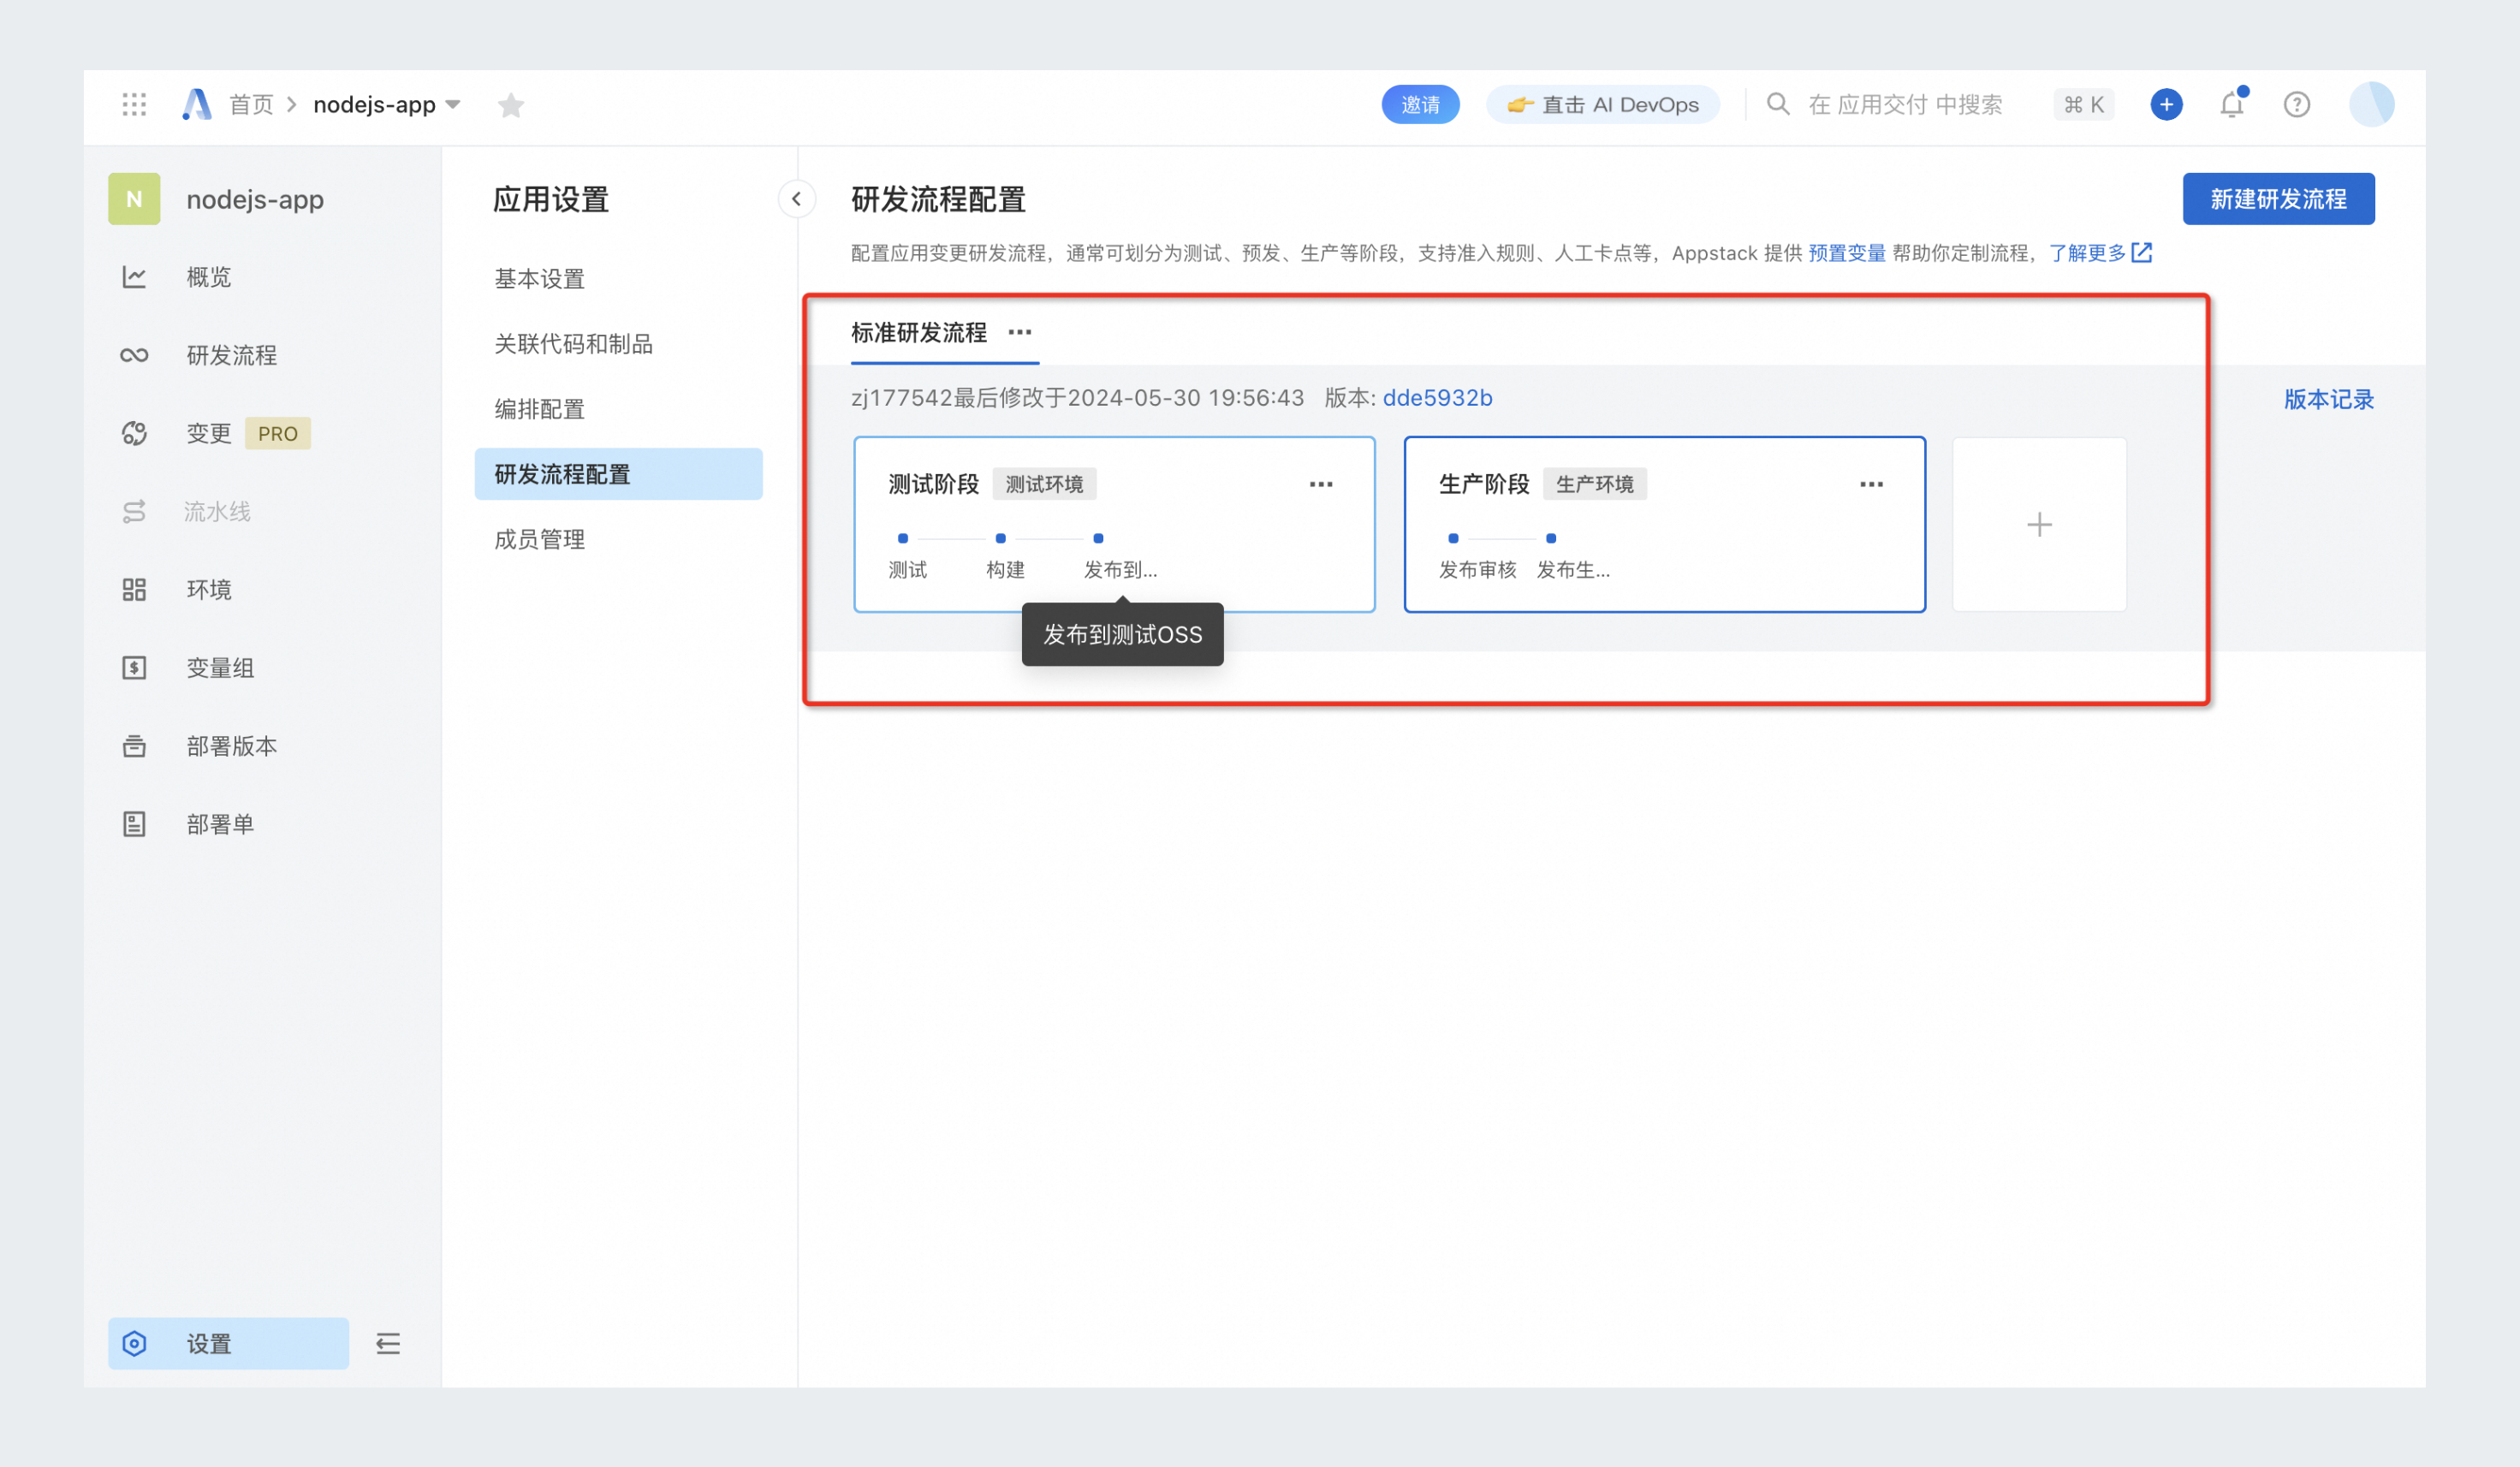The image size is (2520, 1467).
Task: Click the 部署版本 stack icon
Action: (134, 746)
